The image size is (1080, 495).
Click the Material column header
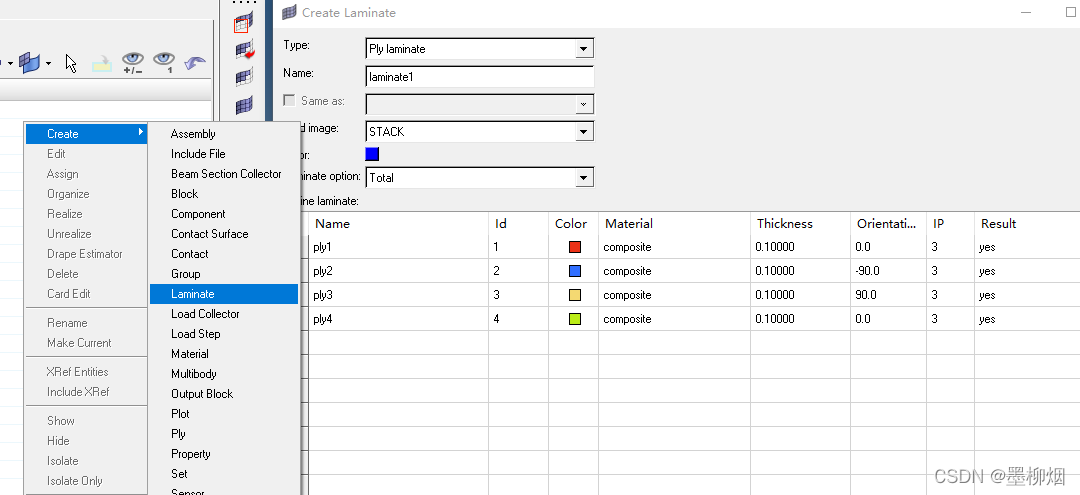click(629, 224)
